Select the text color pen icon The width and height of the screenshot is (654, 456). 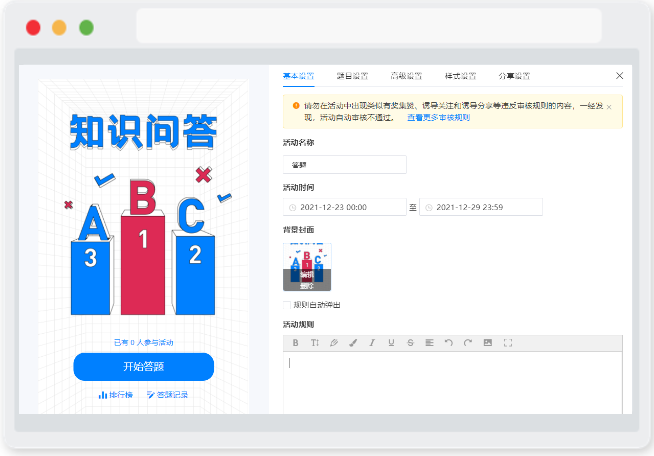click(334, 343)
